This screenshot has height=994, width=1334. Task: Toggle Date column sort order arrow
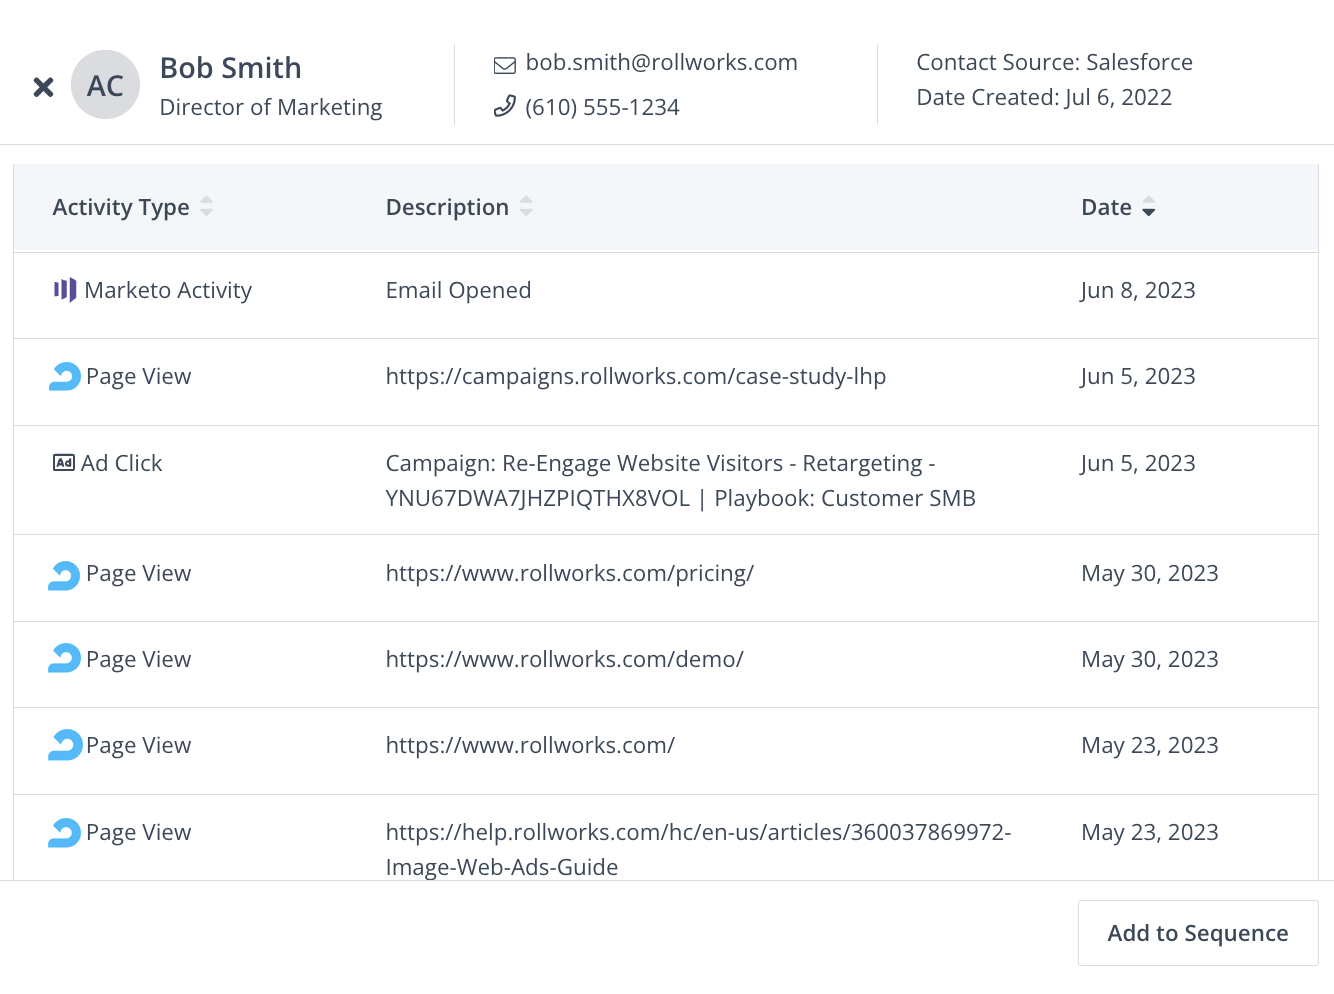coord(1148,207)
